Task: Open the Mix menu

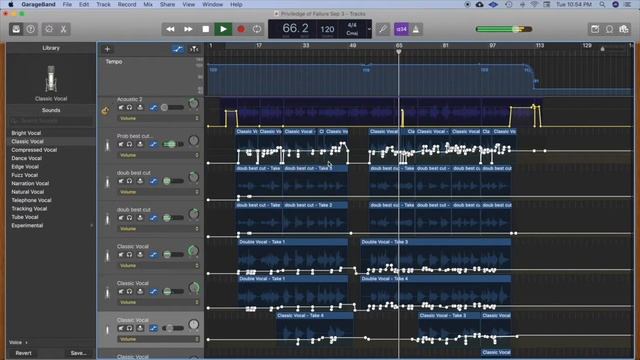Action: click(x=148, y=4)
